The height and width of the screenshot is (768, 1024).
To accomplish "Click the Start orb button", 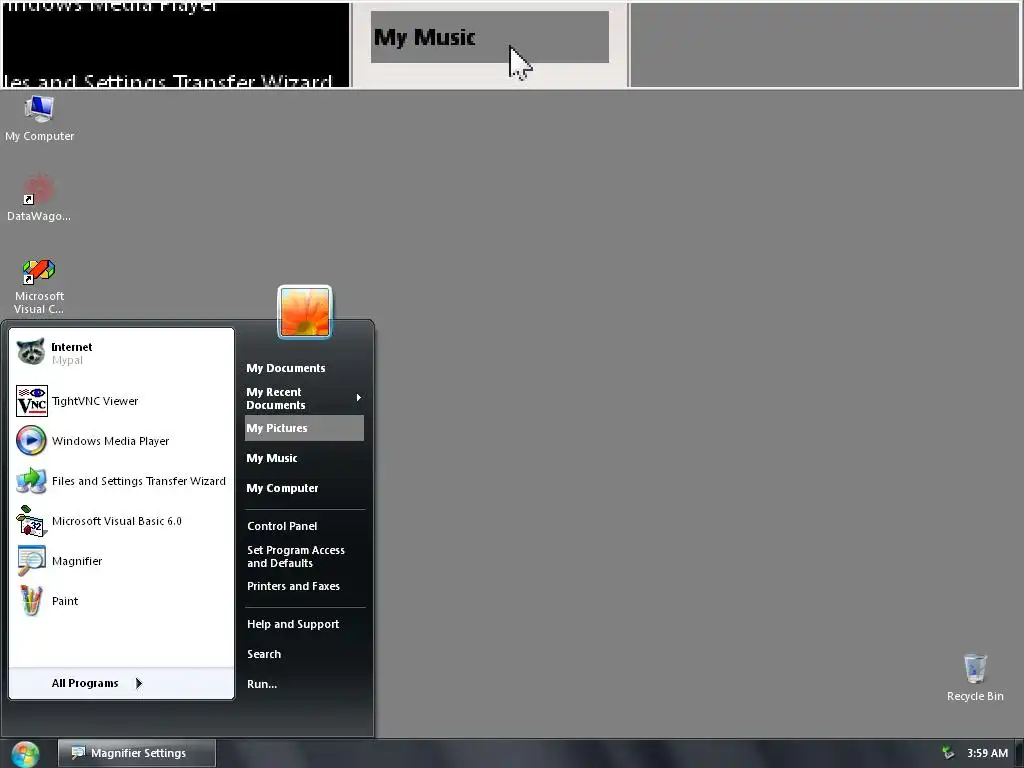I will [25, 754].
